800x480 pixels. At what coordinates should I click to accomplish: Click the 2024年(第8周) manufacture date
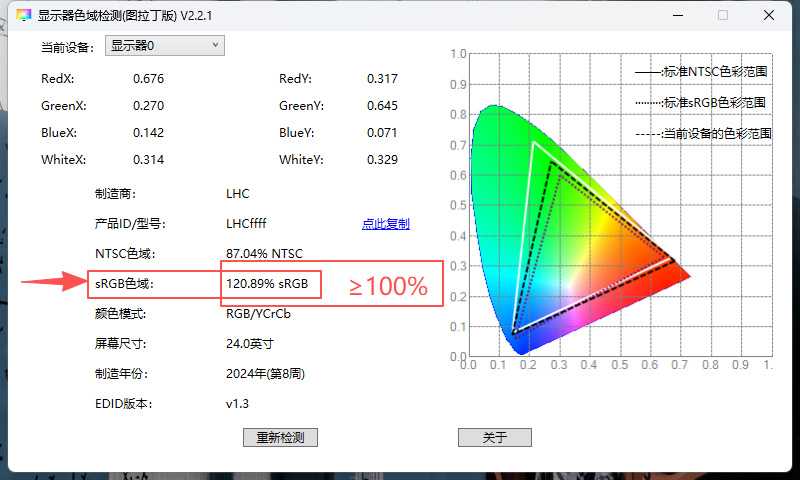click(265, 374)
